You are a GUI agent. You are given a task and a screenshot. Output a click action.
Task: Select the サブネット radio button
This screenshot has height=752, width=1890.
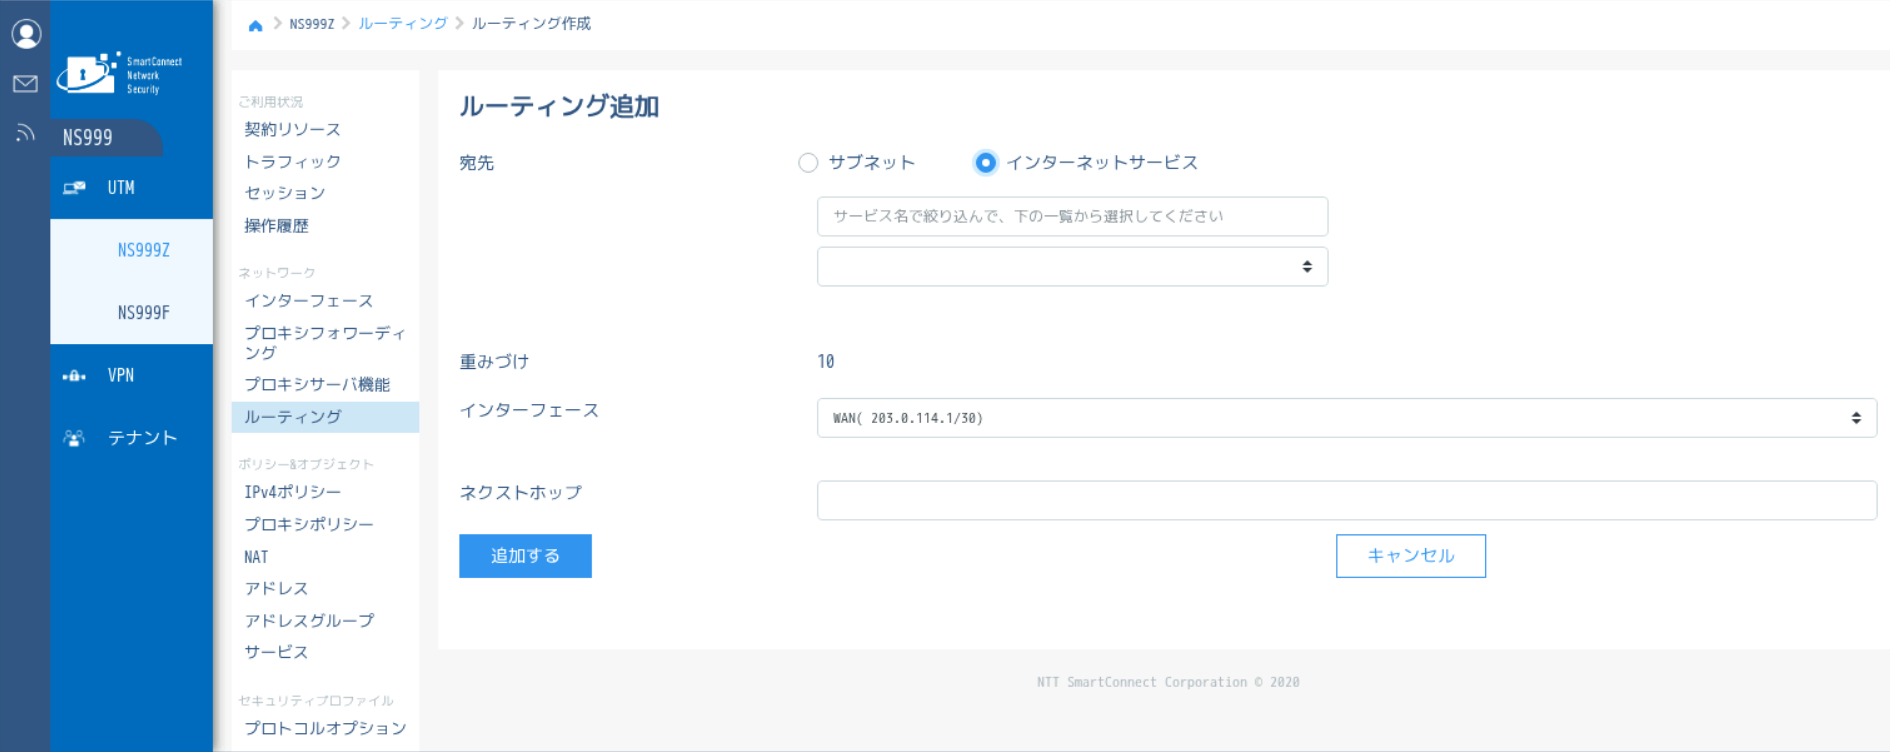click(x=808, y=163)
